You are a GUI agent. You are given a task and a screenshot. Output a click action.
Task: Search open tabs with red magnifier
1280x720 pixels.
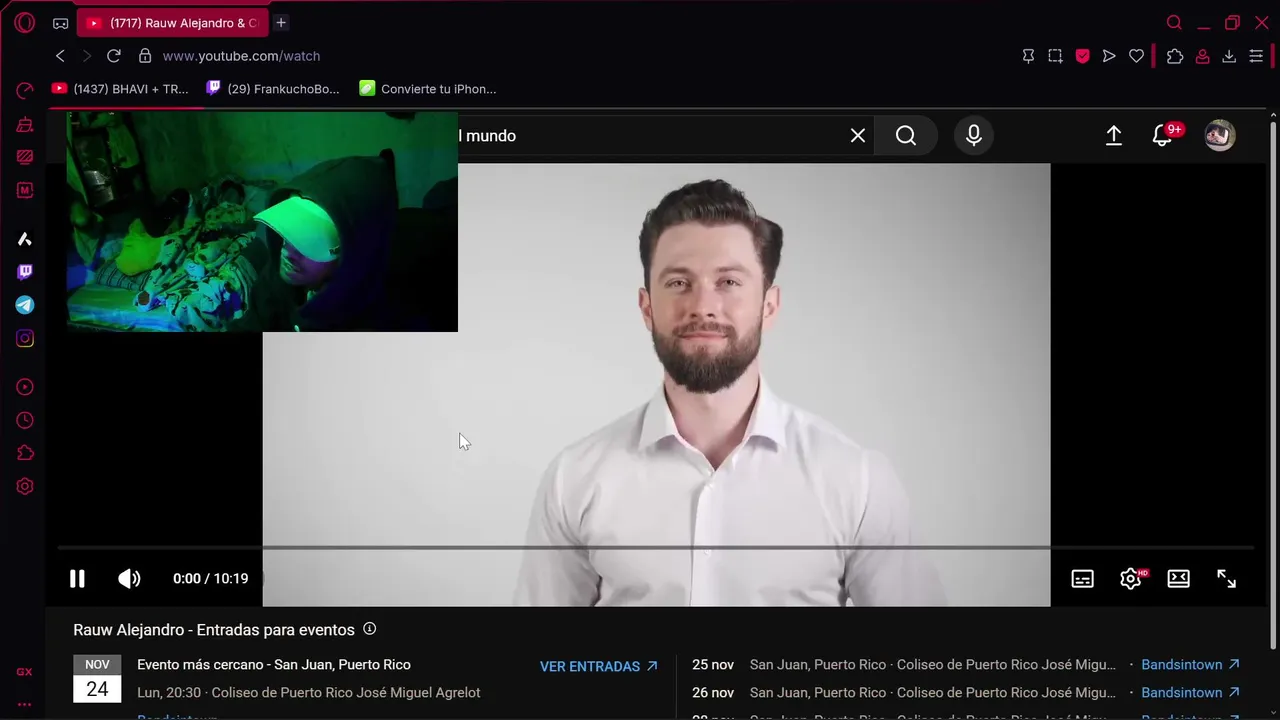(x=1174, y=23)
